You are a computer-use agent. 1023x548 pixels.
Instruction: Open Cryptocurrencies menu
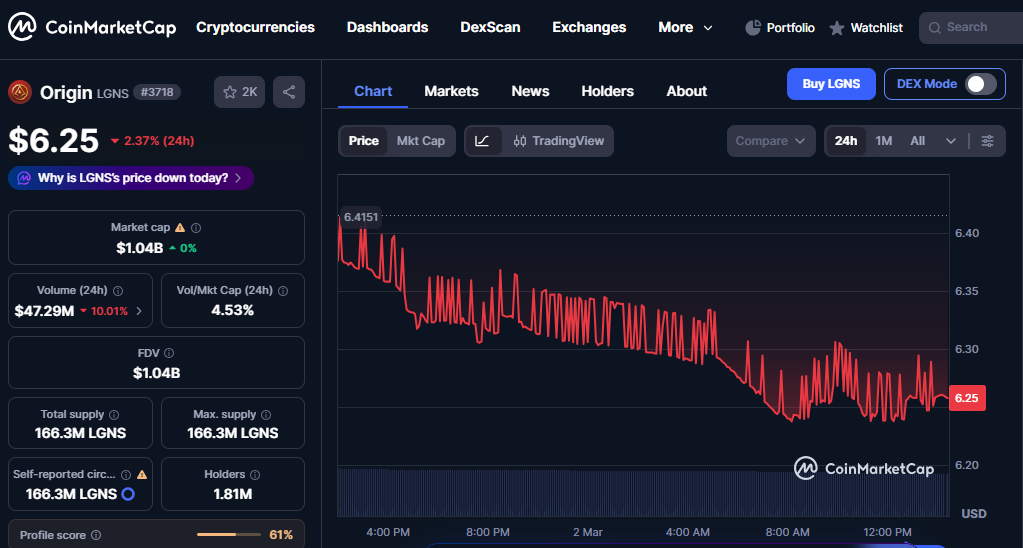(x=255, y=27)
